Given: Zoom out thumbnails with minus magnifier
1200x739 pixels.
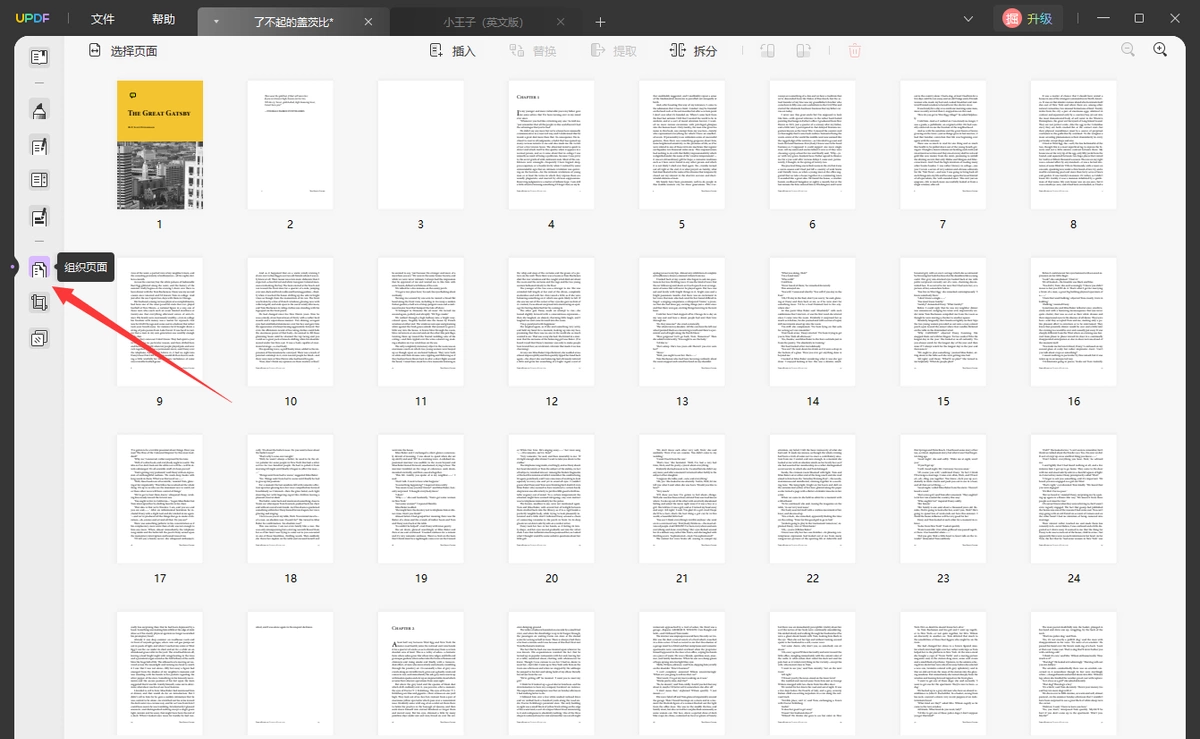Looking at the screenshot, I should point(1128,50).
